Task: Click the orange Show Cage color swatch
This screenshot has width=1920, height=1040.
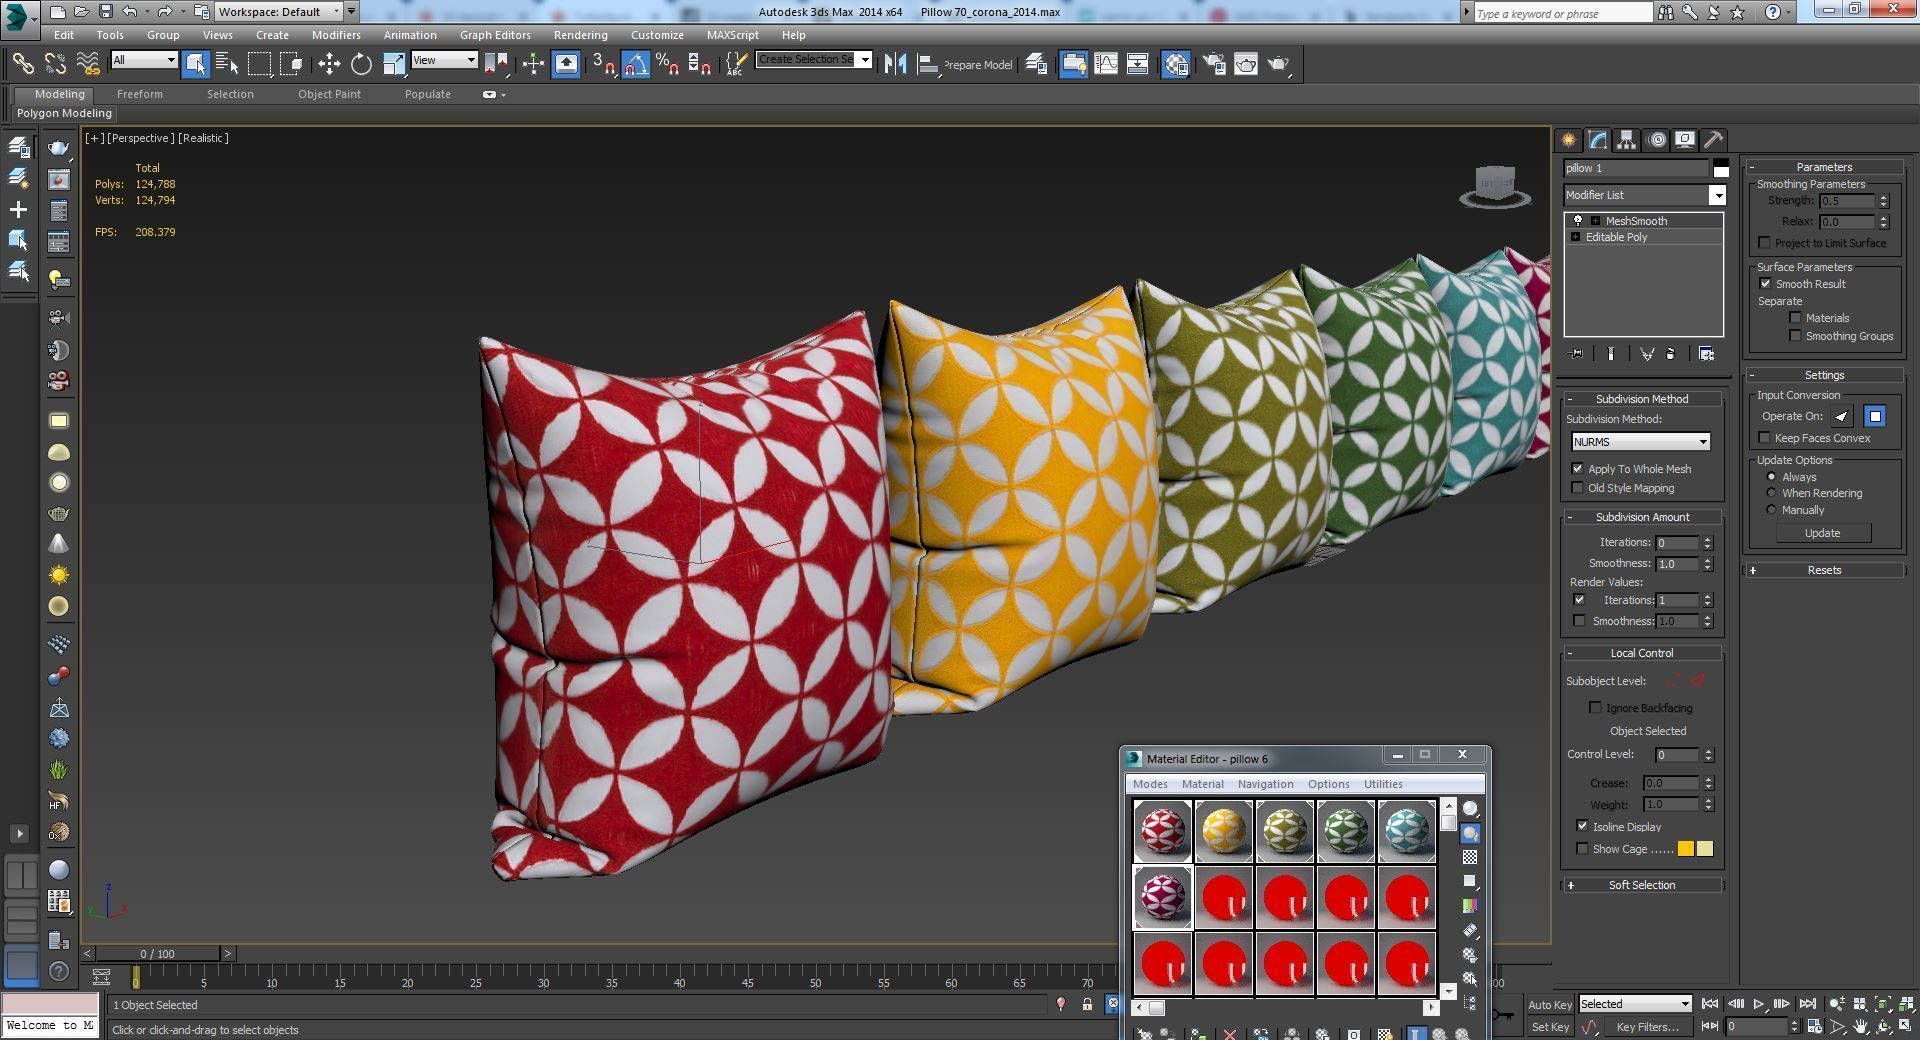Action: (x=1686, y=849)
